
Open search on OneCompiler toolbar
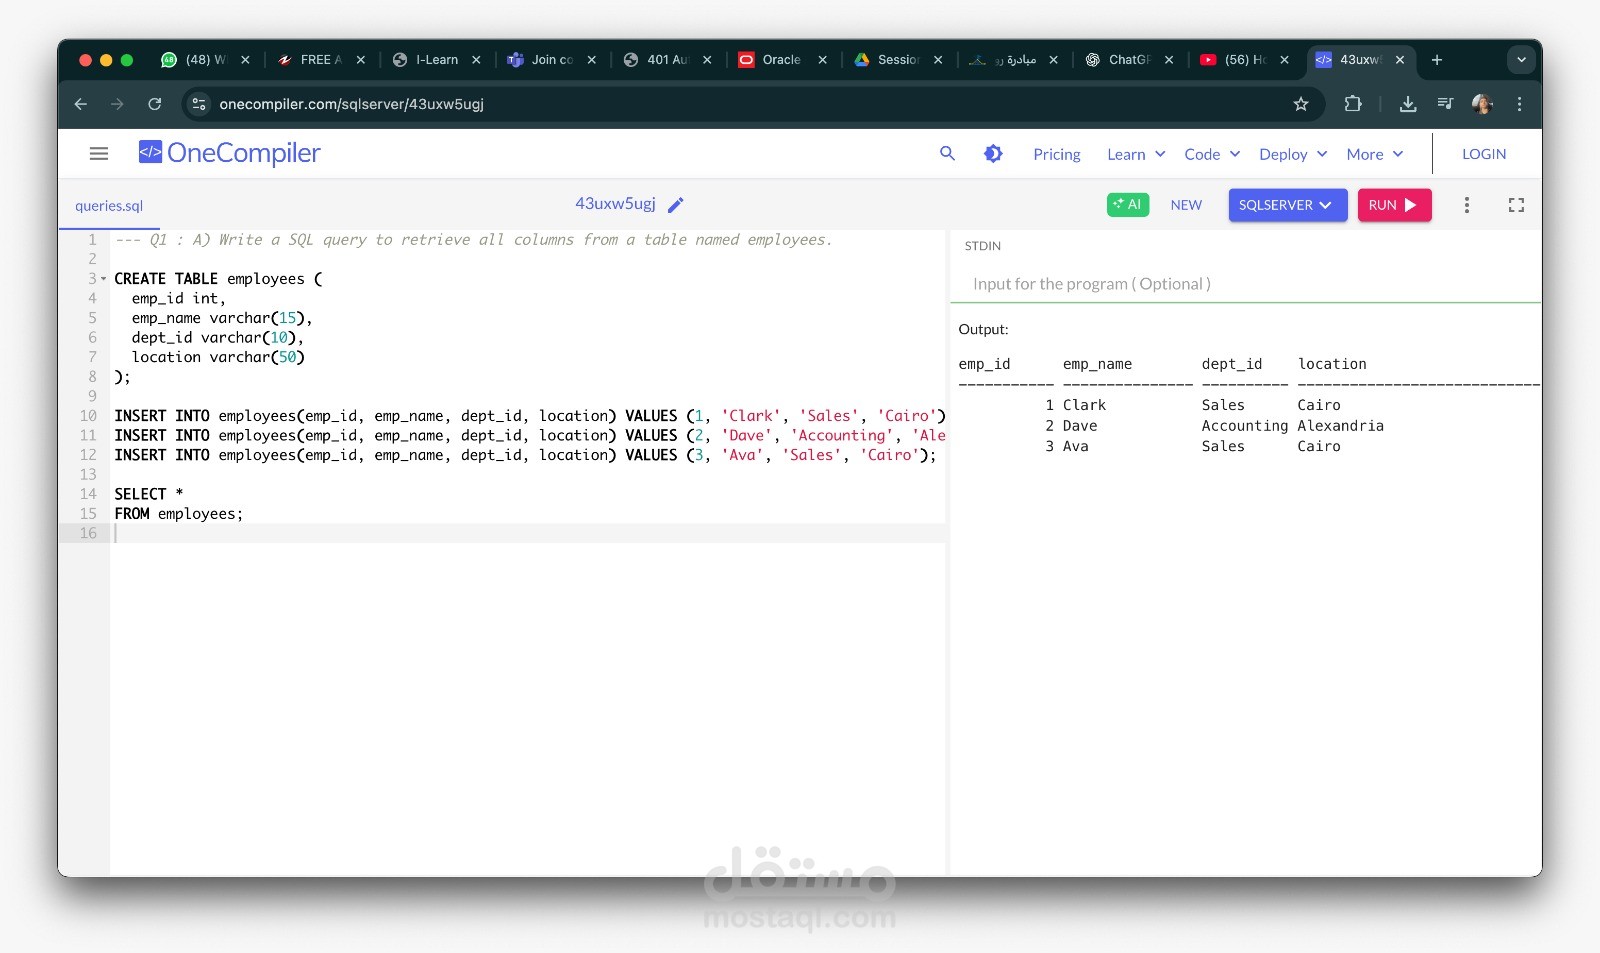coord(946,154)
